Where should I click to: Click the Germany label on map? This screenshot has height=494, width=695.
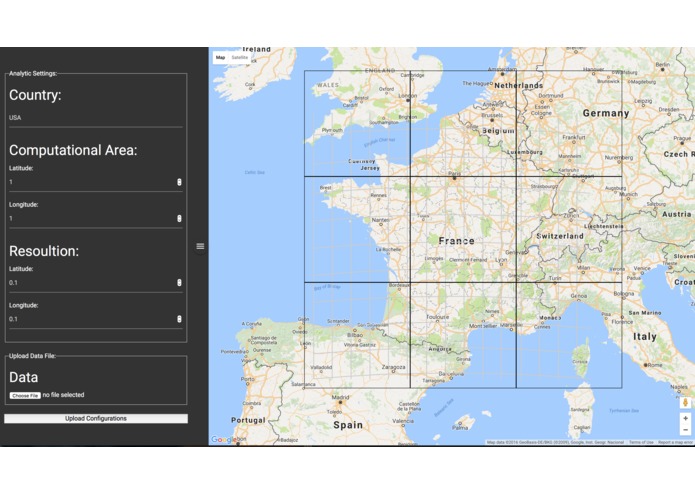click(x=606, y=113)
